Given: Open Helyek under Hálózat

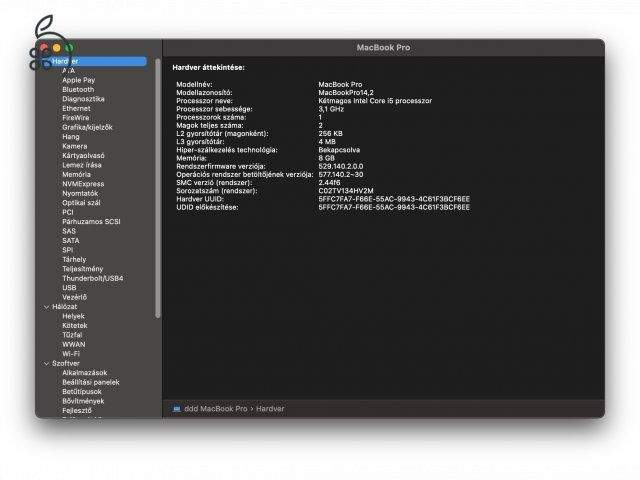Looking at the screenshot, I should (73, 316).
